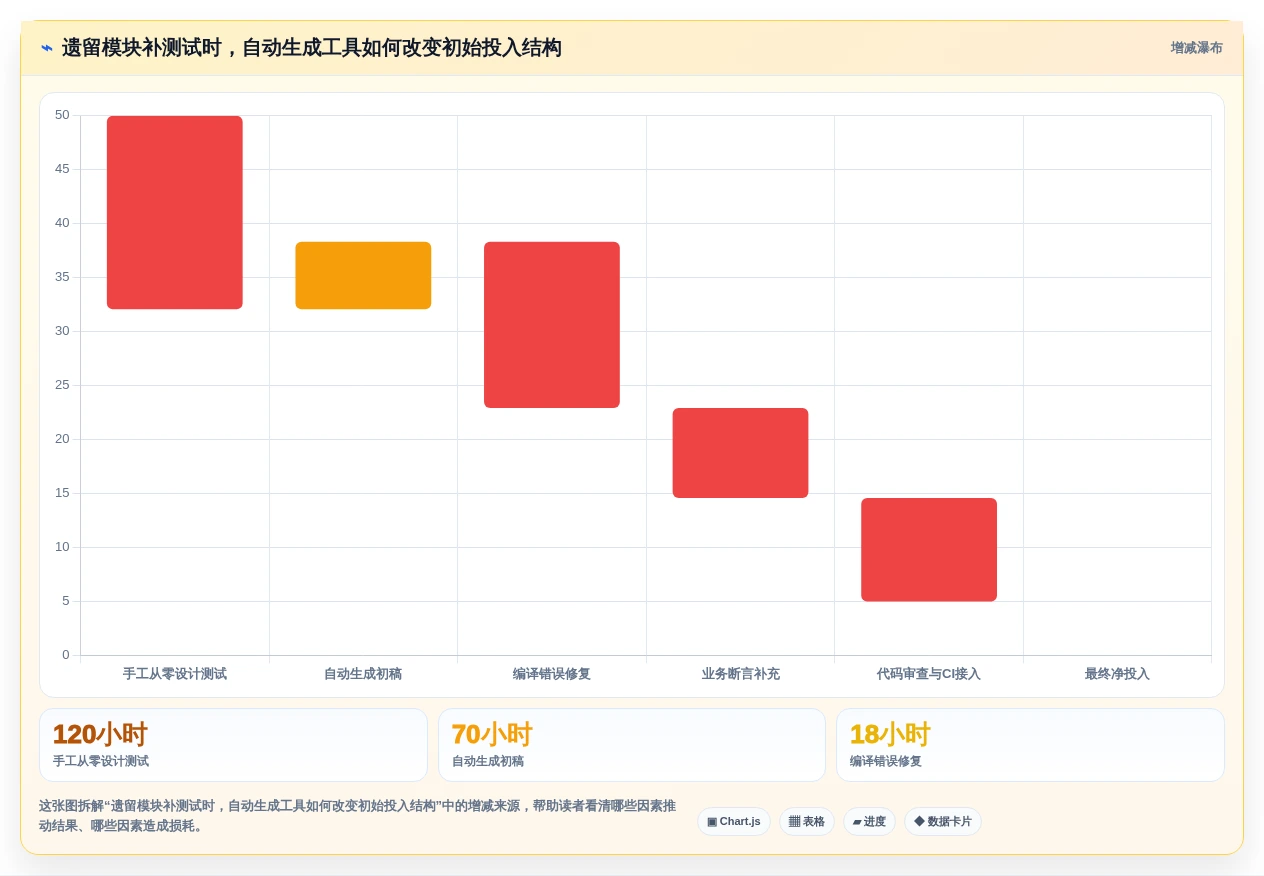
Task: Click the 增减瀑布 label in header
Action: click(x=1196, y=48)
